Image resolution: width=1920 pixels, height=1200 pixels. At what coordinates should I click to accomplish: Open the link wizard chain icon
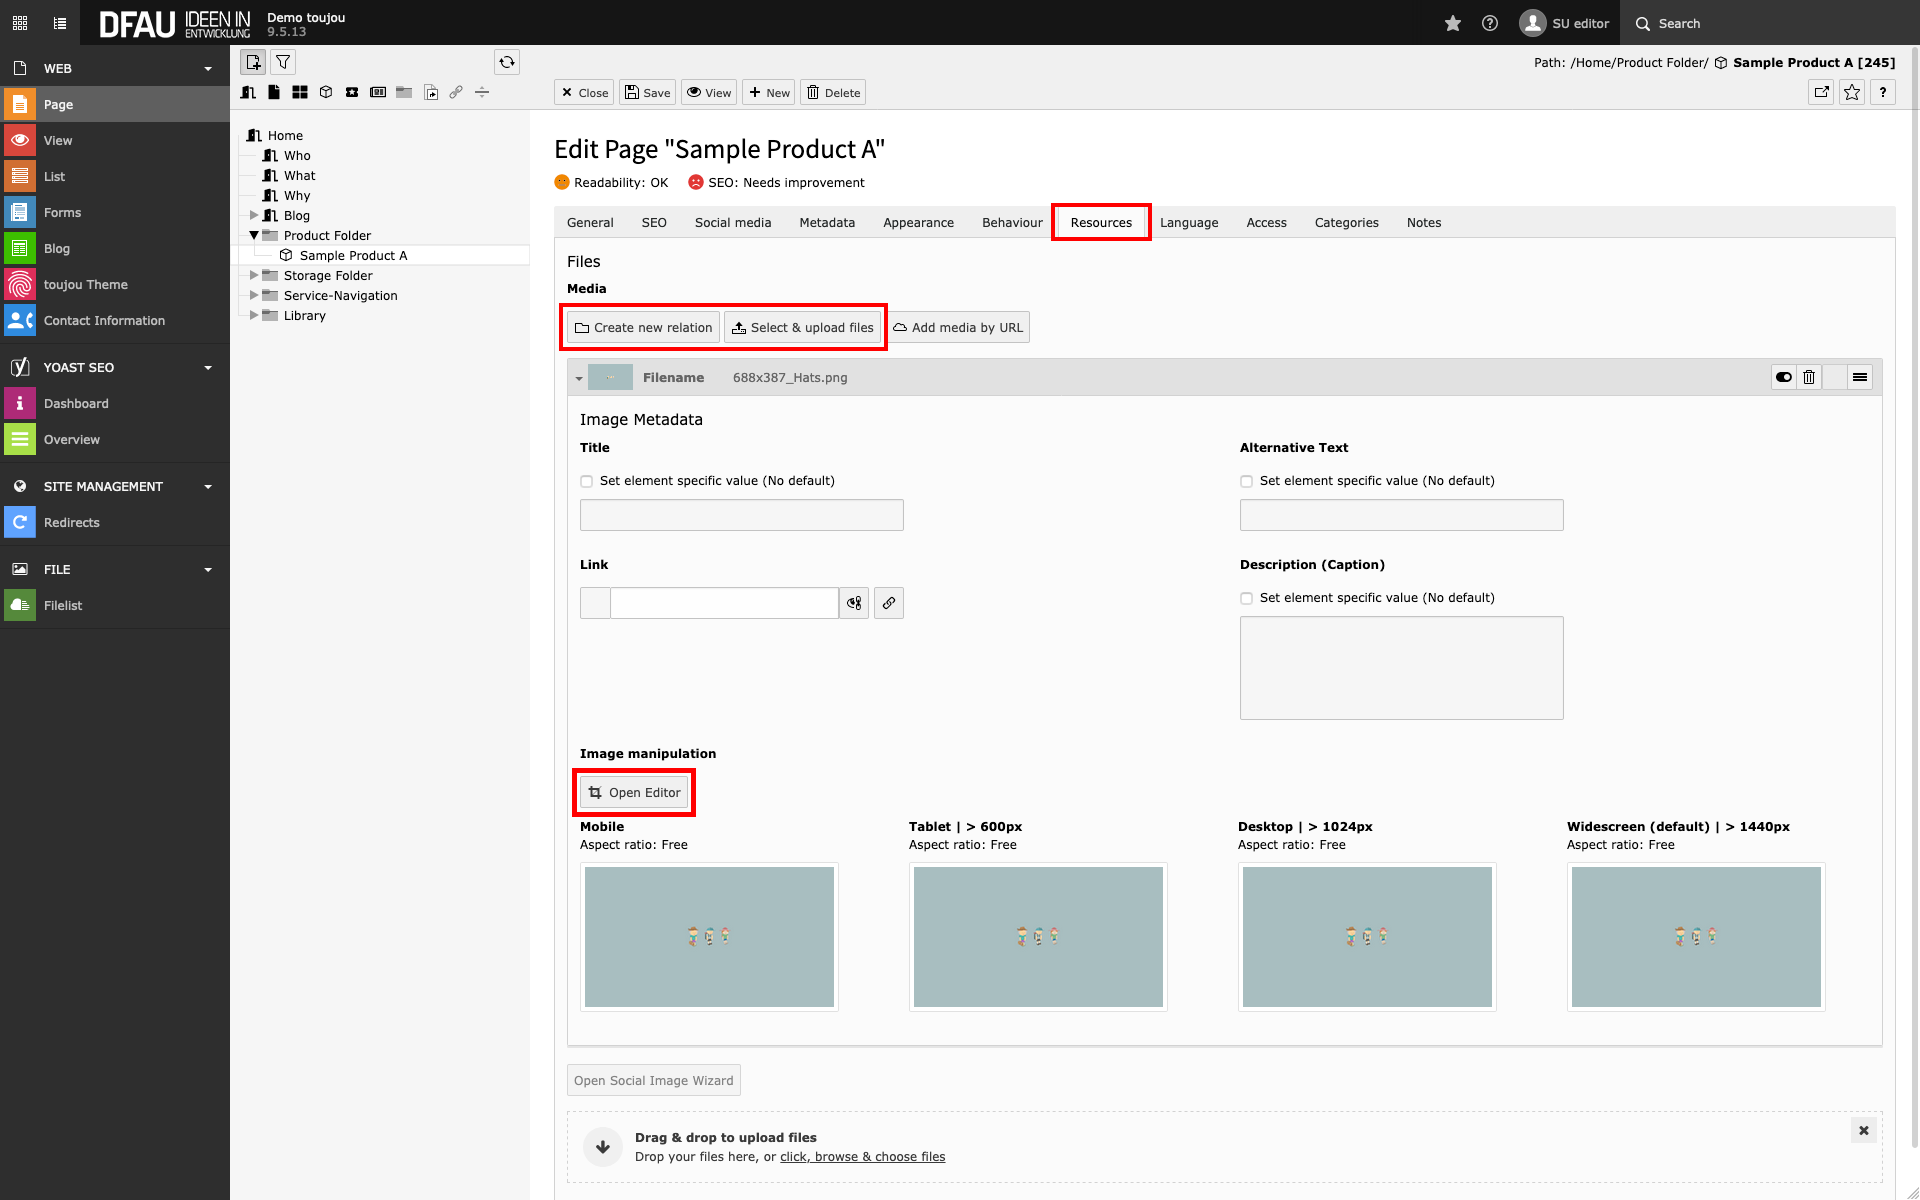click(x=888, y=603)
